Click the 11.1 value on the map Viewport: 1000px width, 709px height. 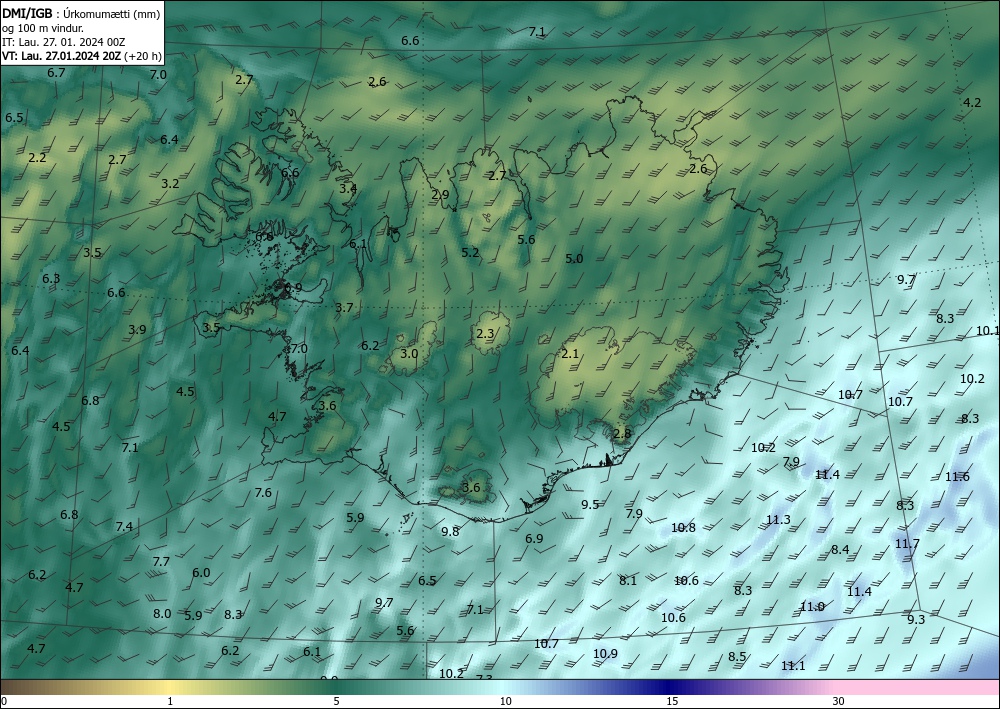(793, 666)
